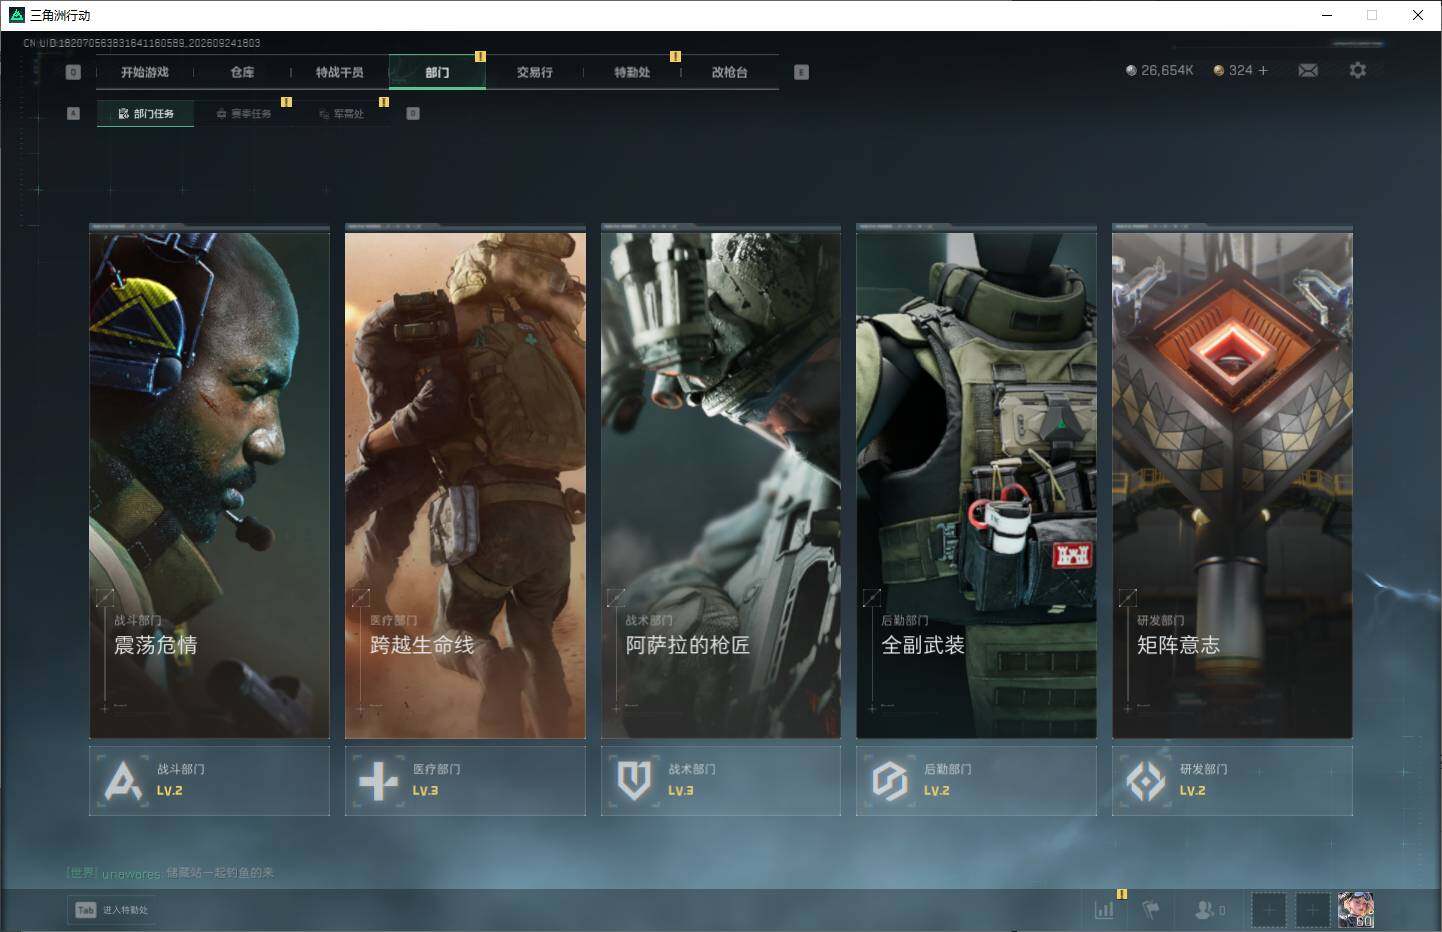Open the 赛季任务 sub-tab

[x=244, y=114]
